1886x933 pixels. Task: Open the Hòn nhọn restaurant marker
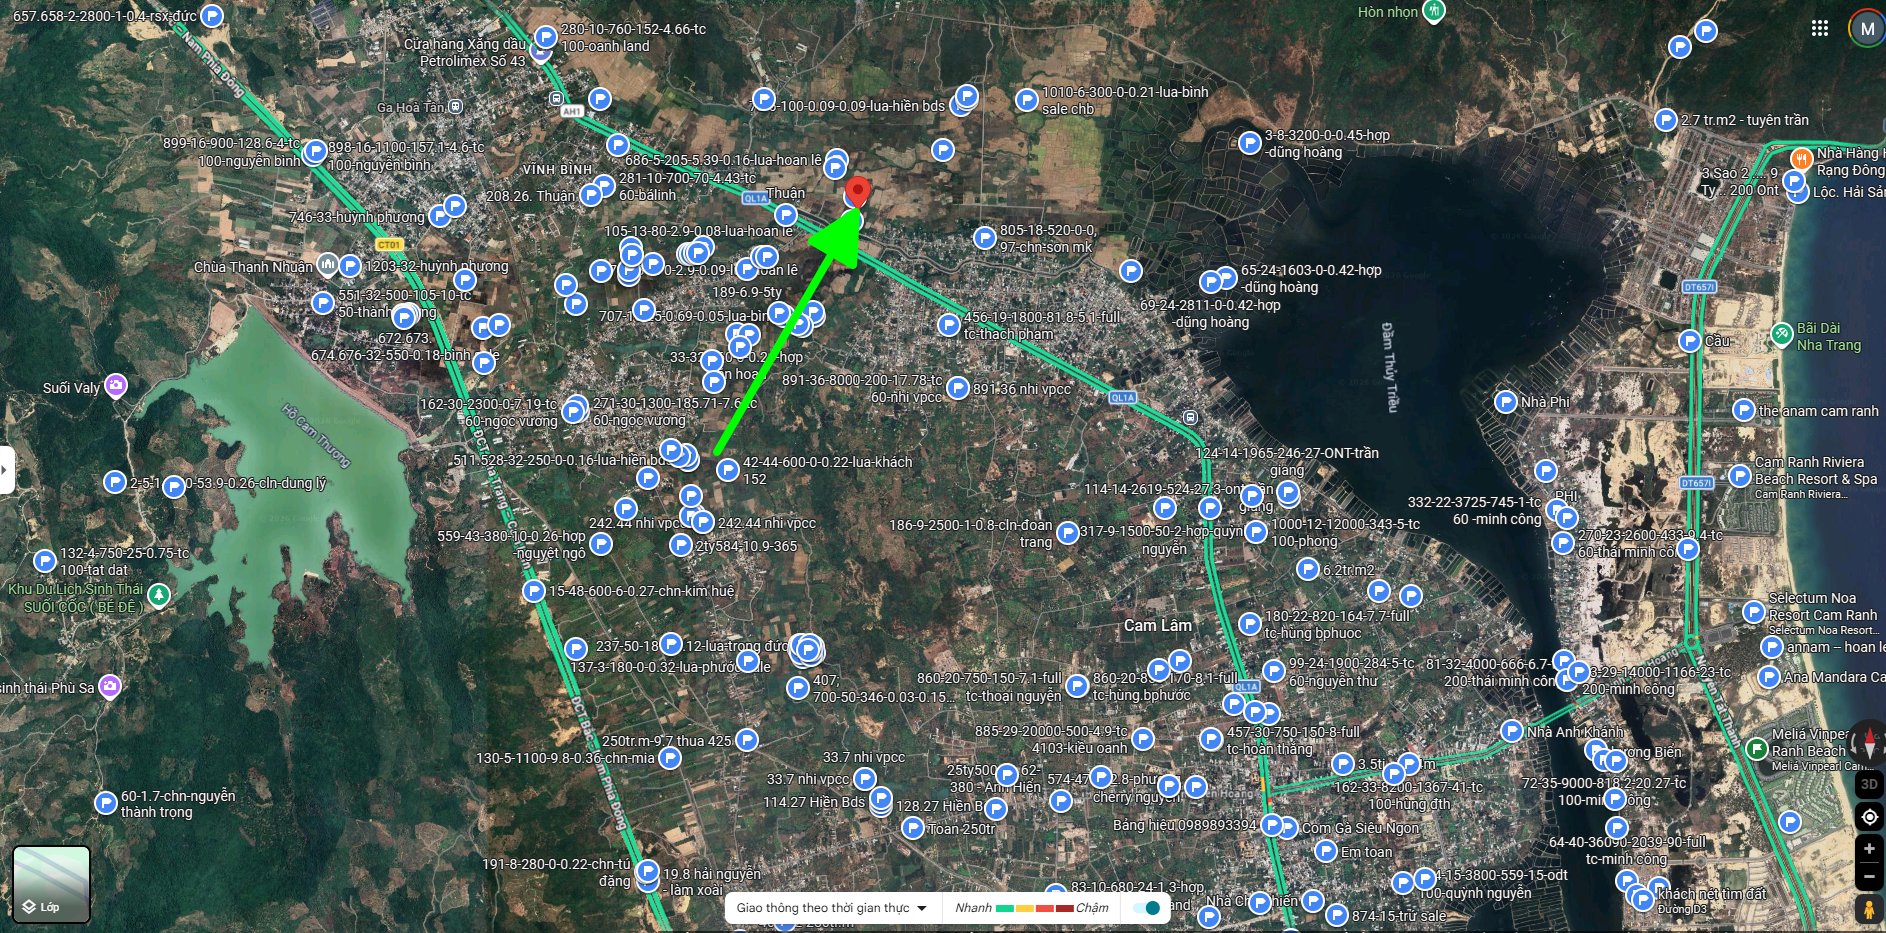click(1434, 11)
